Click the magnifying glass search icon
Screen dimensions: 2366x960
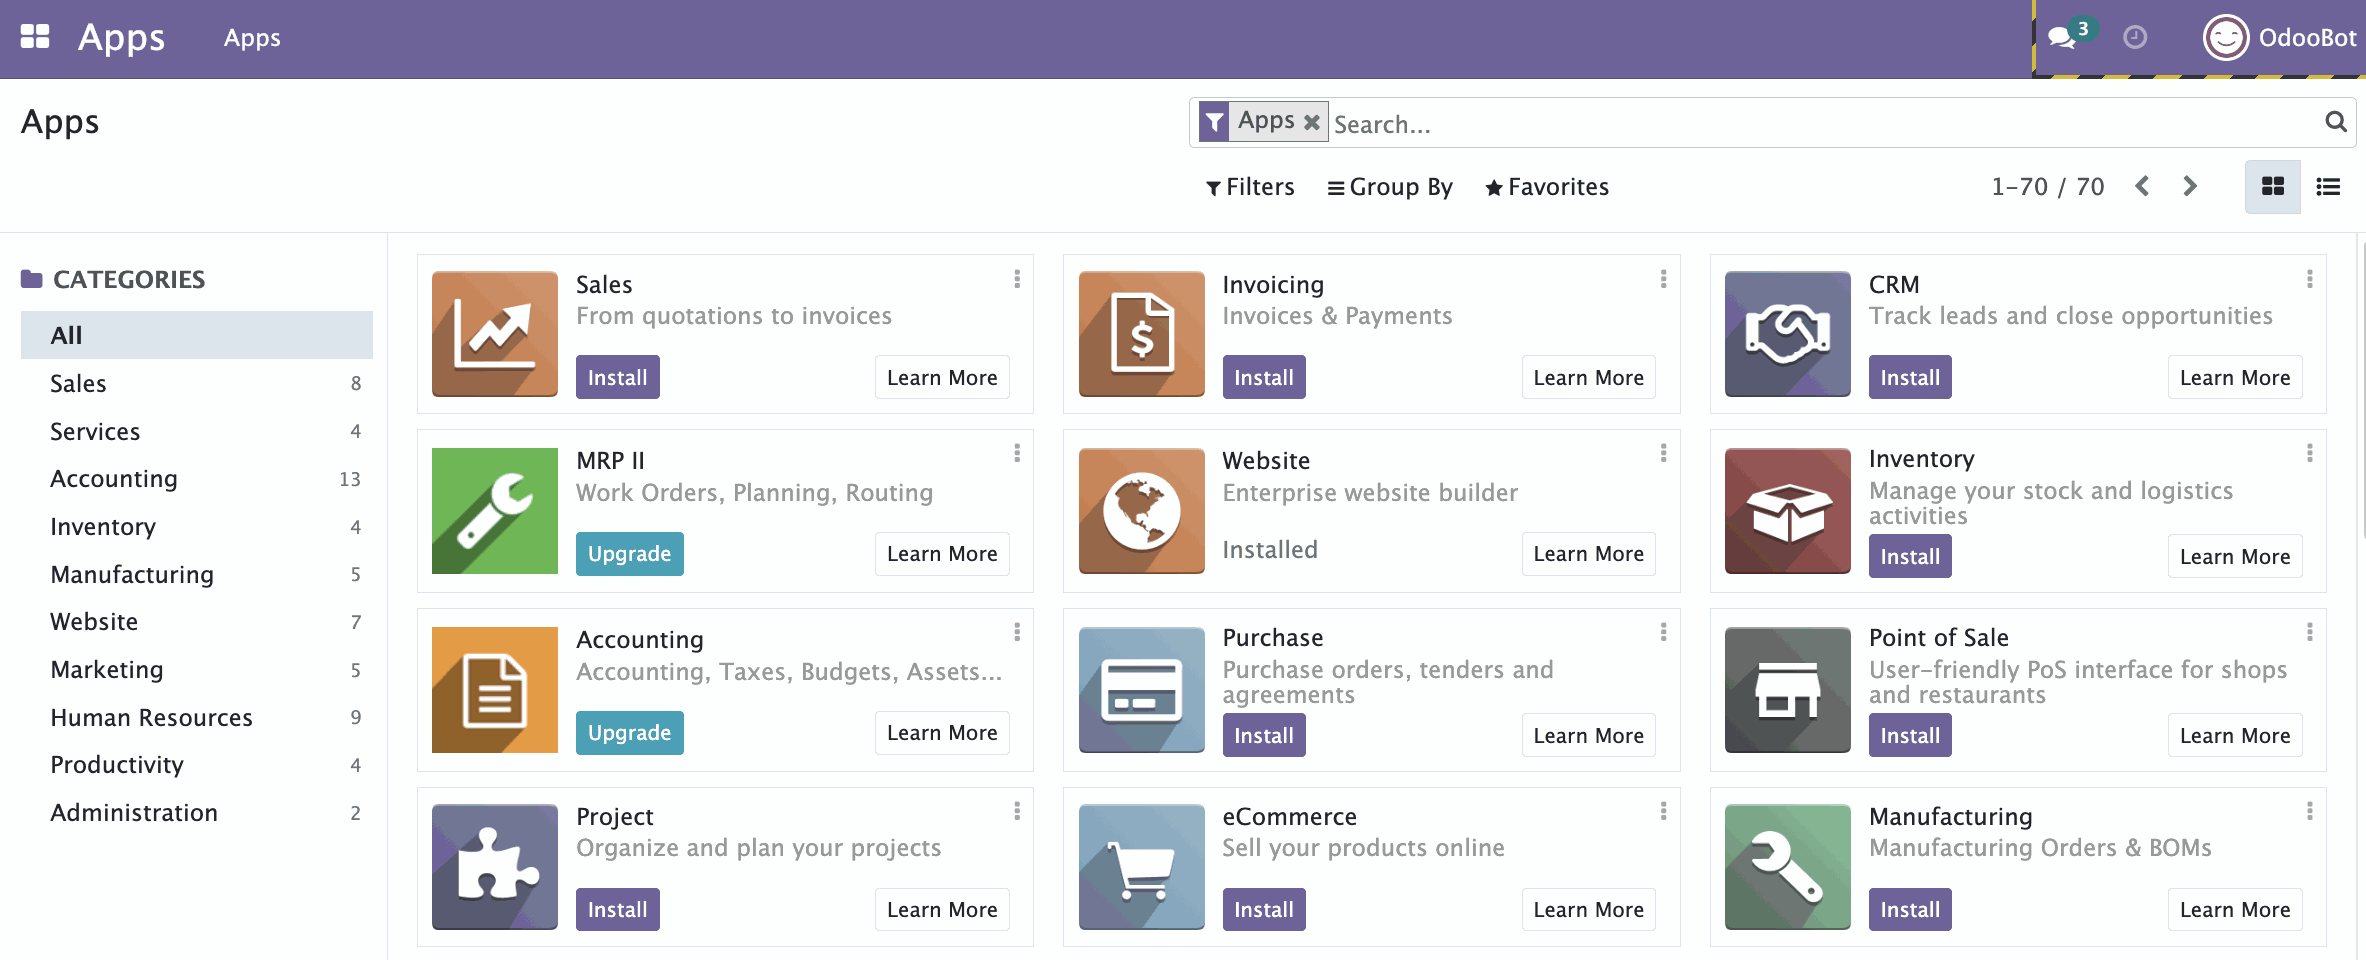pyautogui.click(x=2335, y=122)
